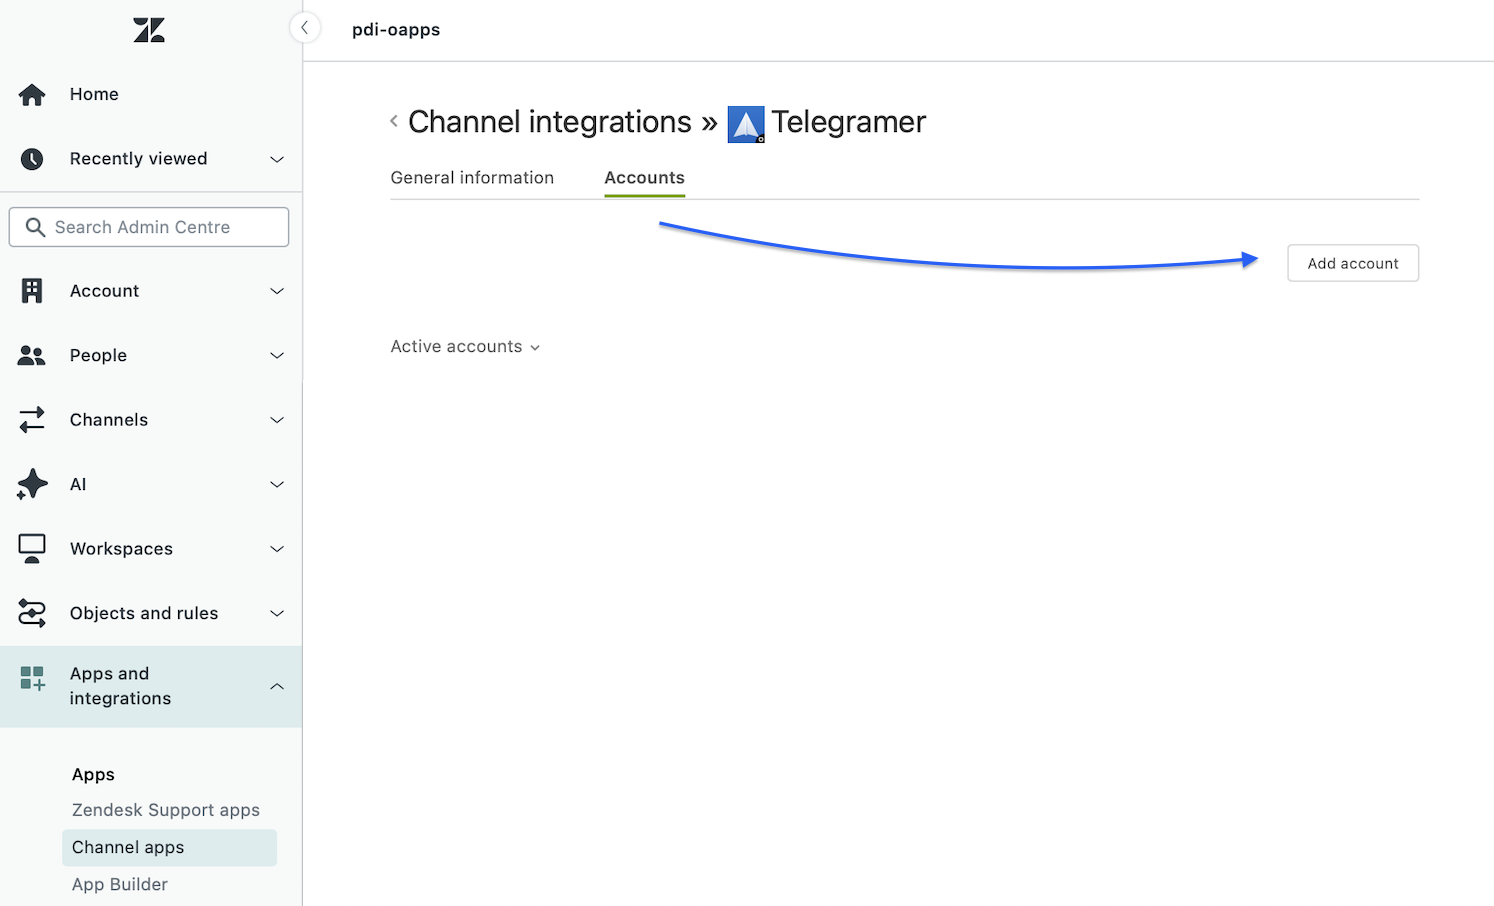Open the Zendesk Support apps page
Screen dimensions: 1494x906
click(165, 810)
